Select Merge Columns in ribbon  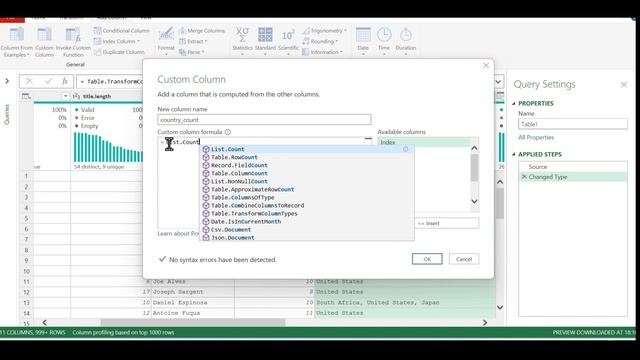tap(202, 31)
